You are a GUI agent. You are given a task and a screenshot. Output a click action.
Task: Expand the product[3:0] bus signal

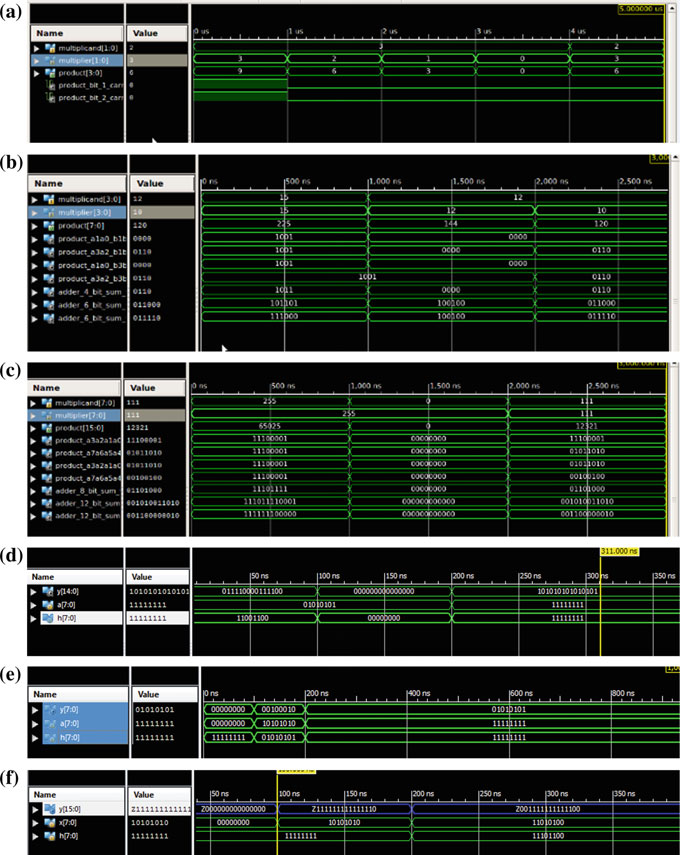click(37, 73)
